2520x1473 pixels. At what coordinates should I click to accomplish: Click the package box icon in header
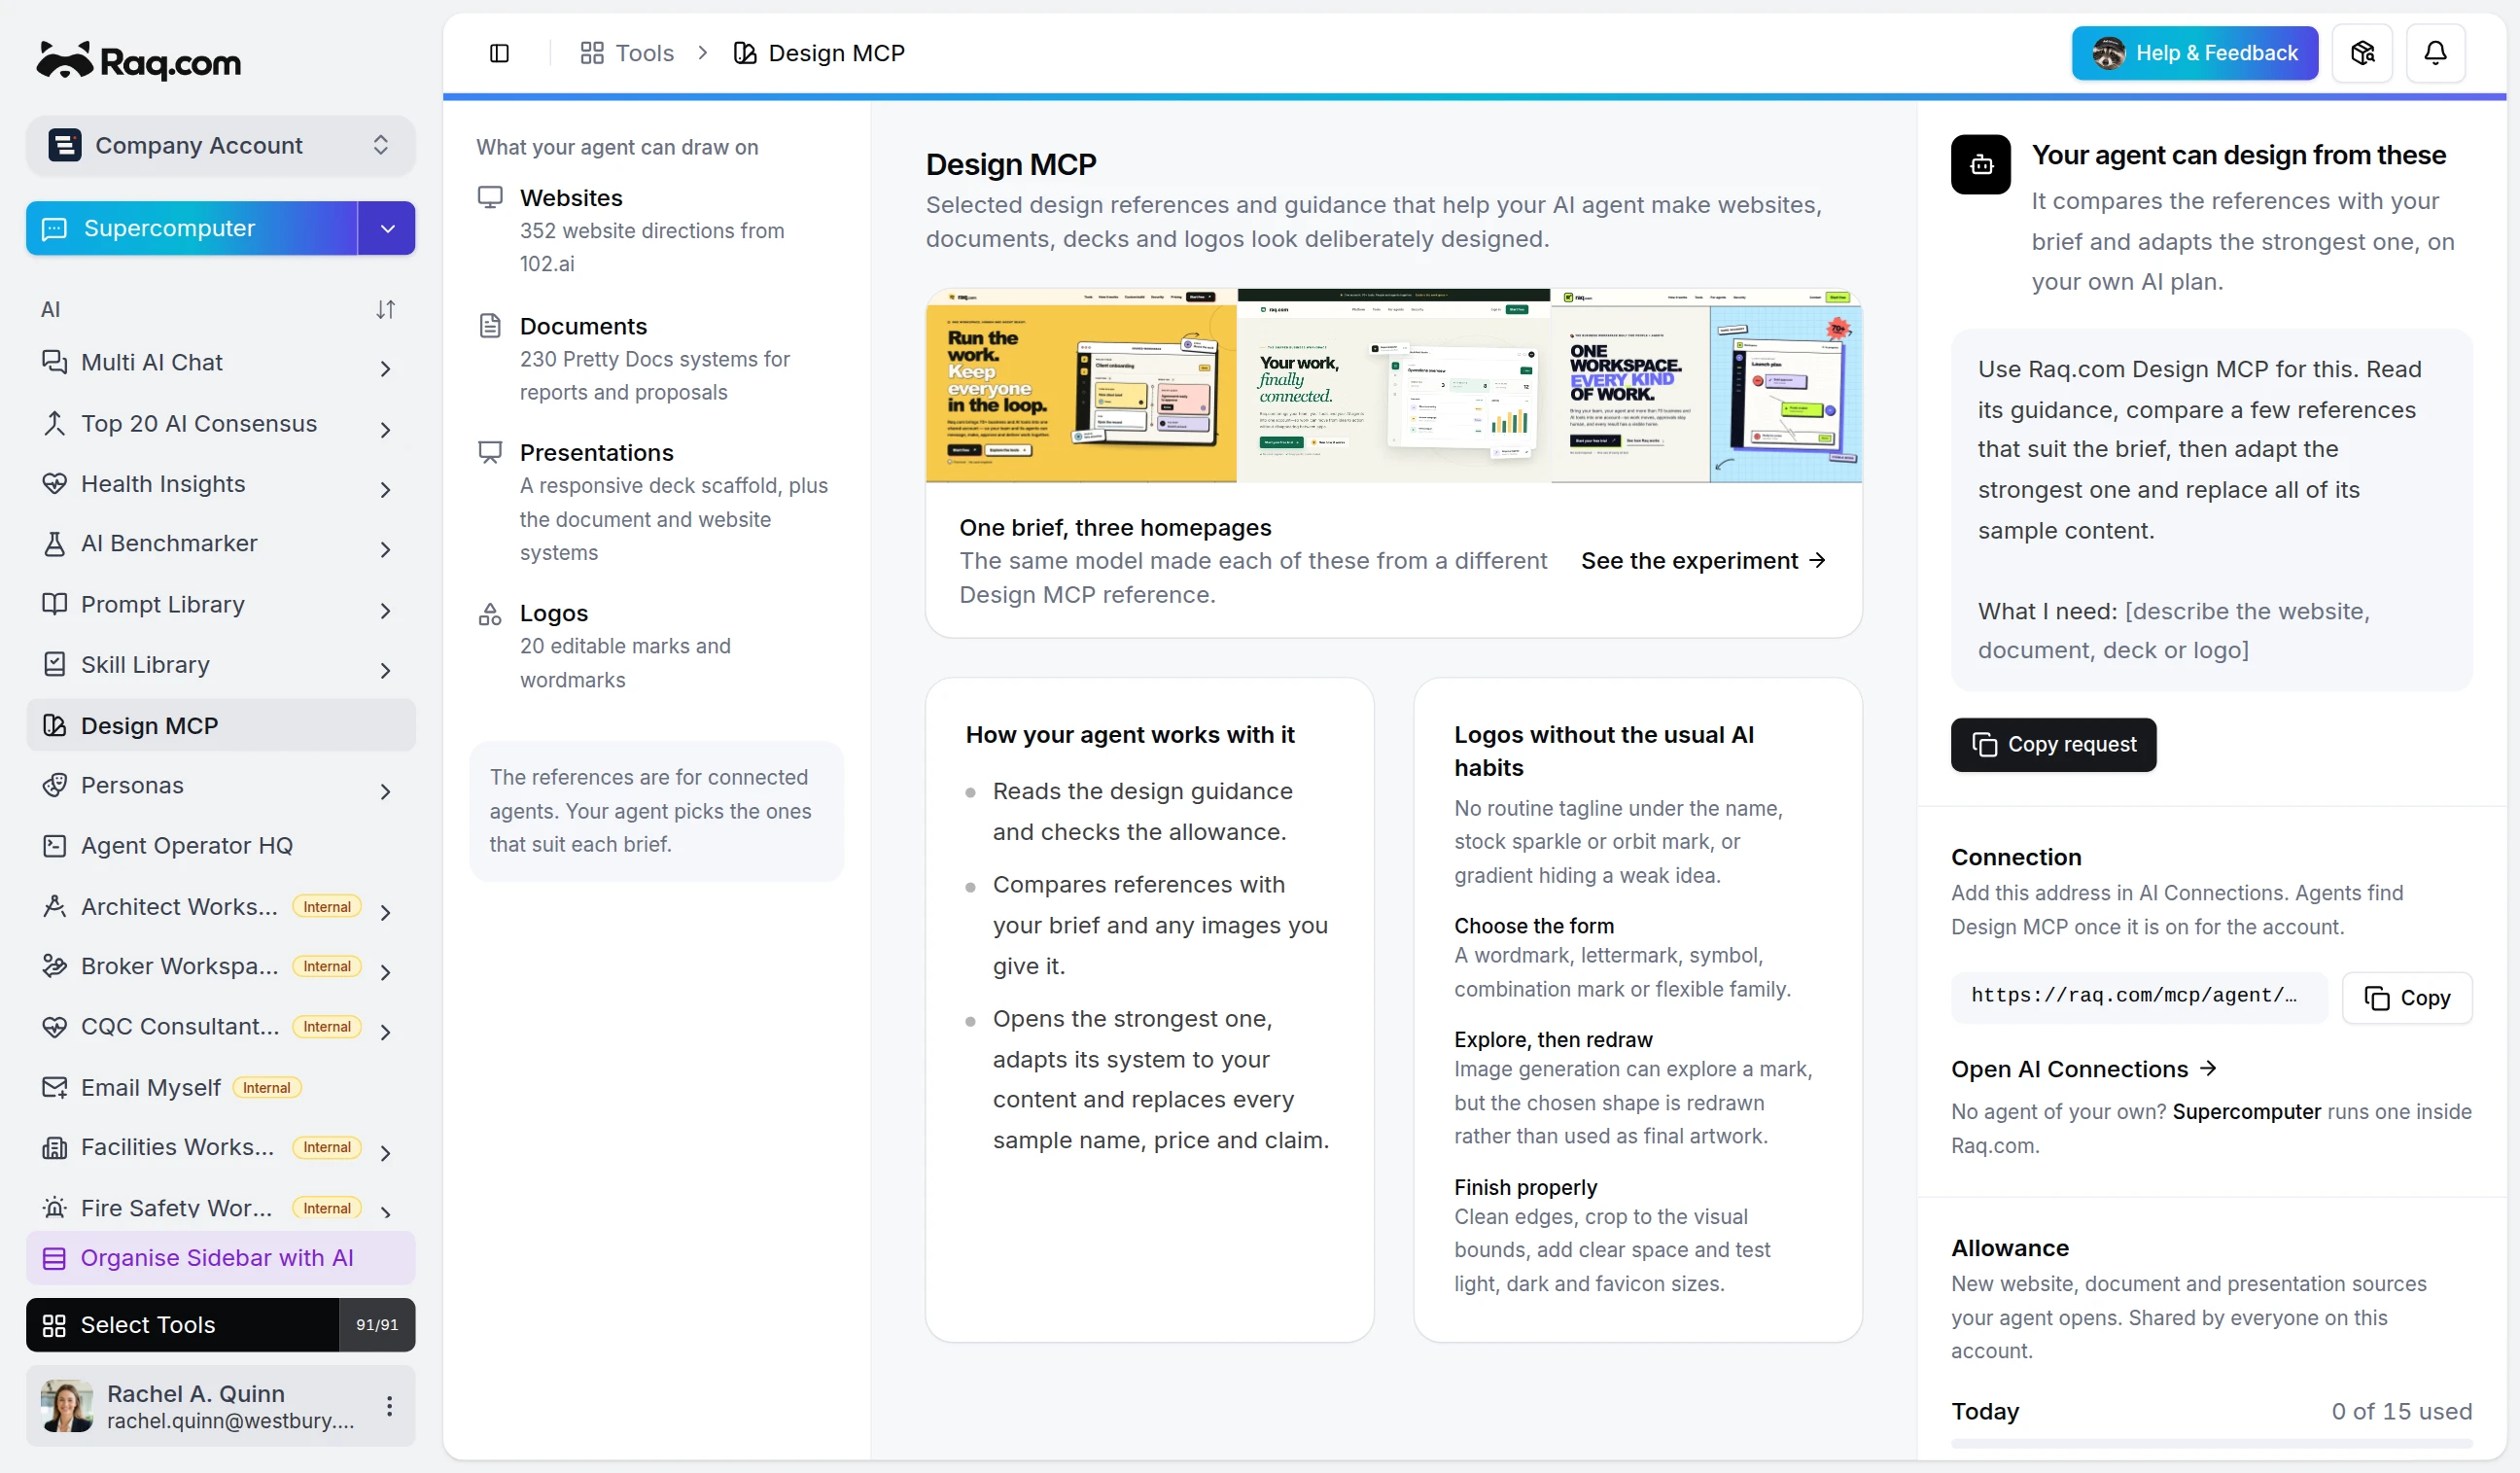point(2362,53)
